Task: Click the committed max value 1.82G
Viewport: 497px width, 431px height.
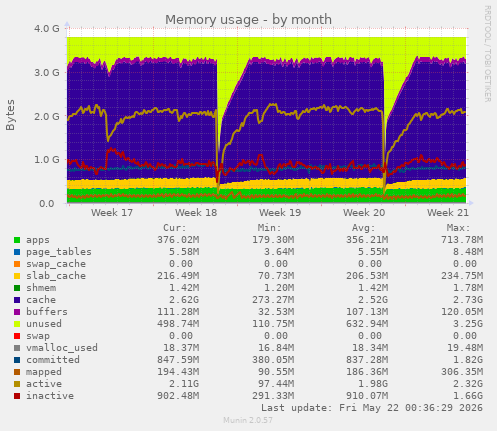Action: [x=468, y=360]
